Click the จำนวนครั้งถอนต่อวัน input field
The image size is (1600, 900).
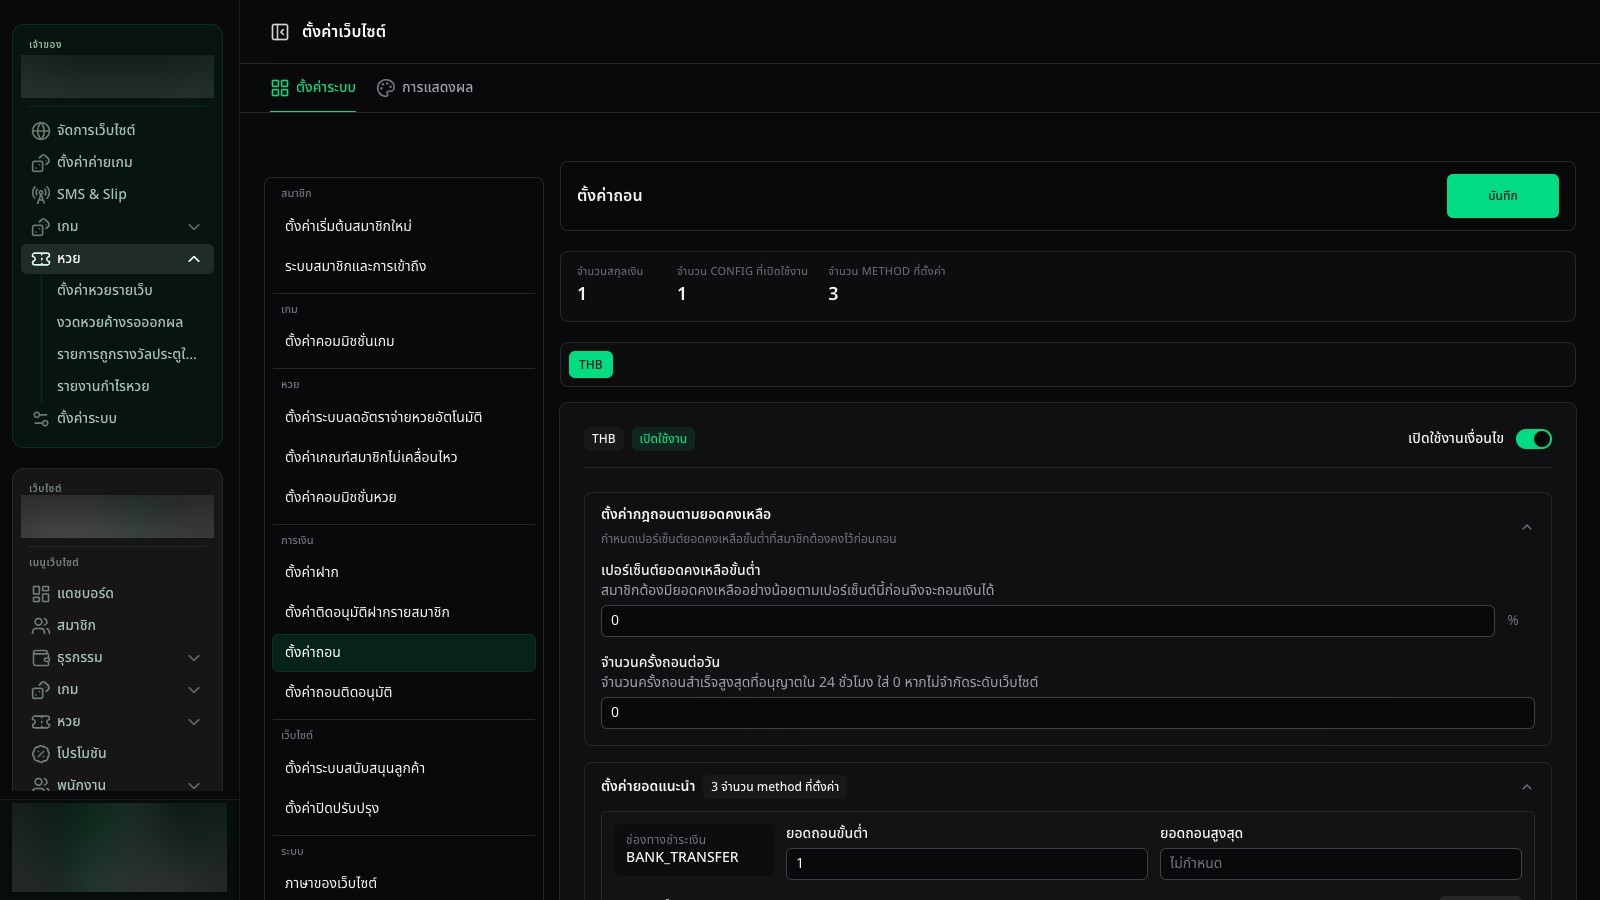click(1067, 713)
